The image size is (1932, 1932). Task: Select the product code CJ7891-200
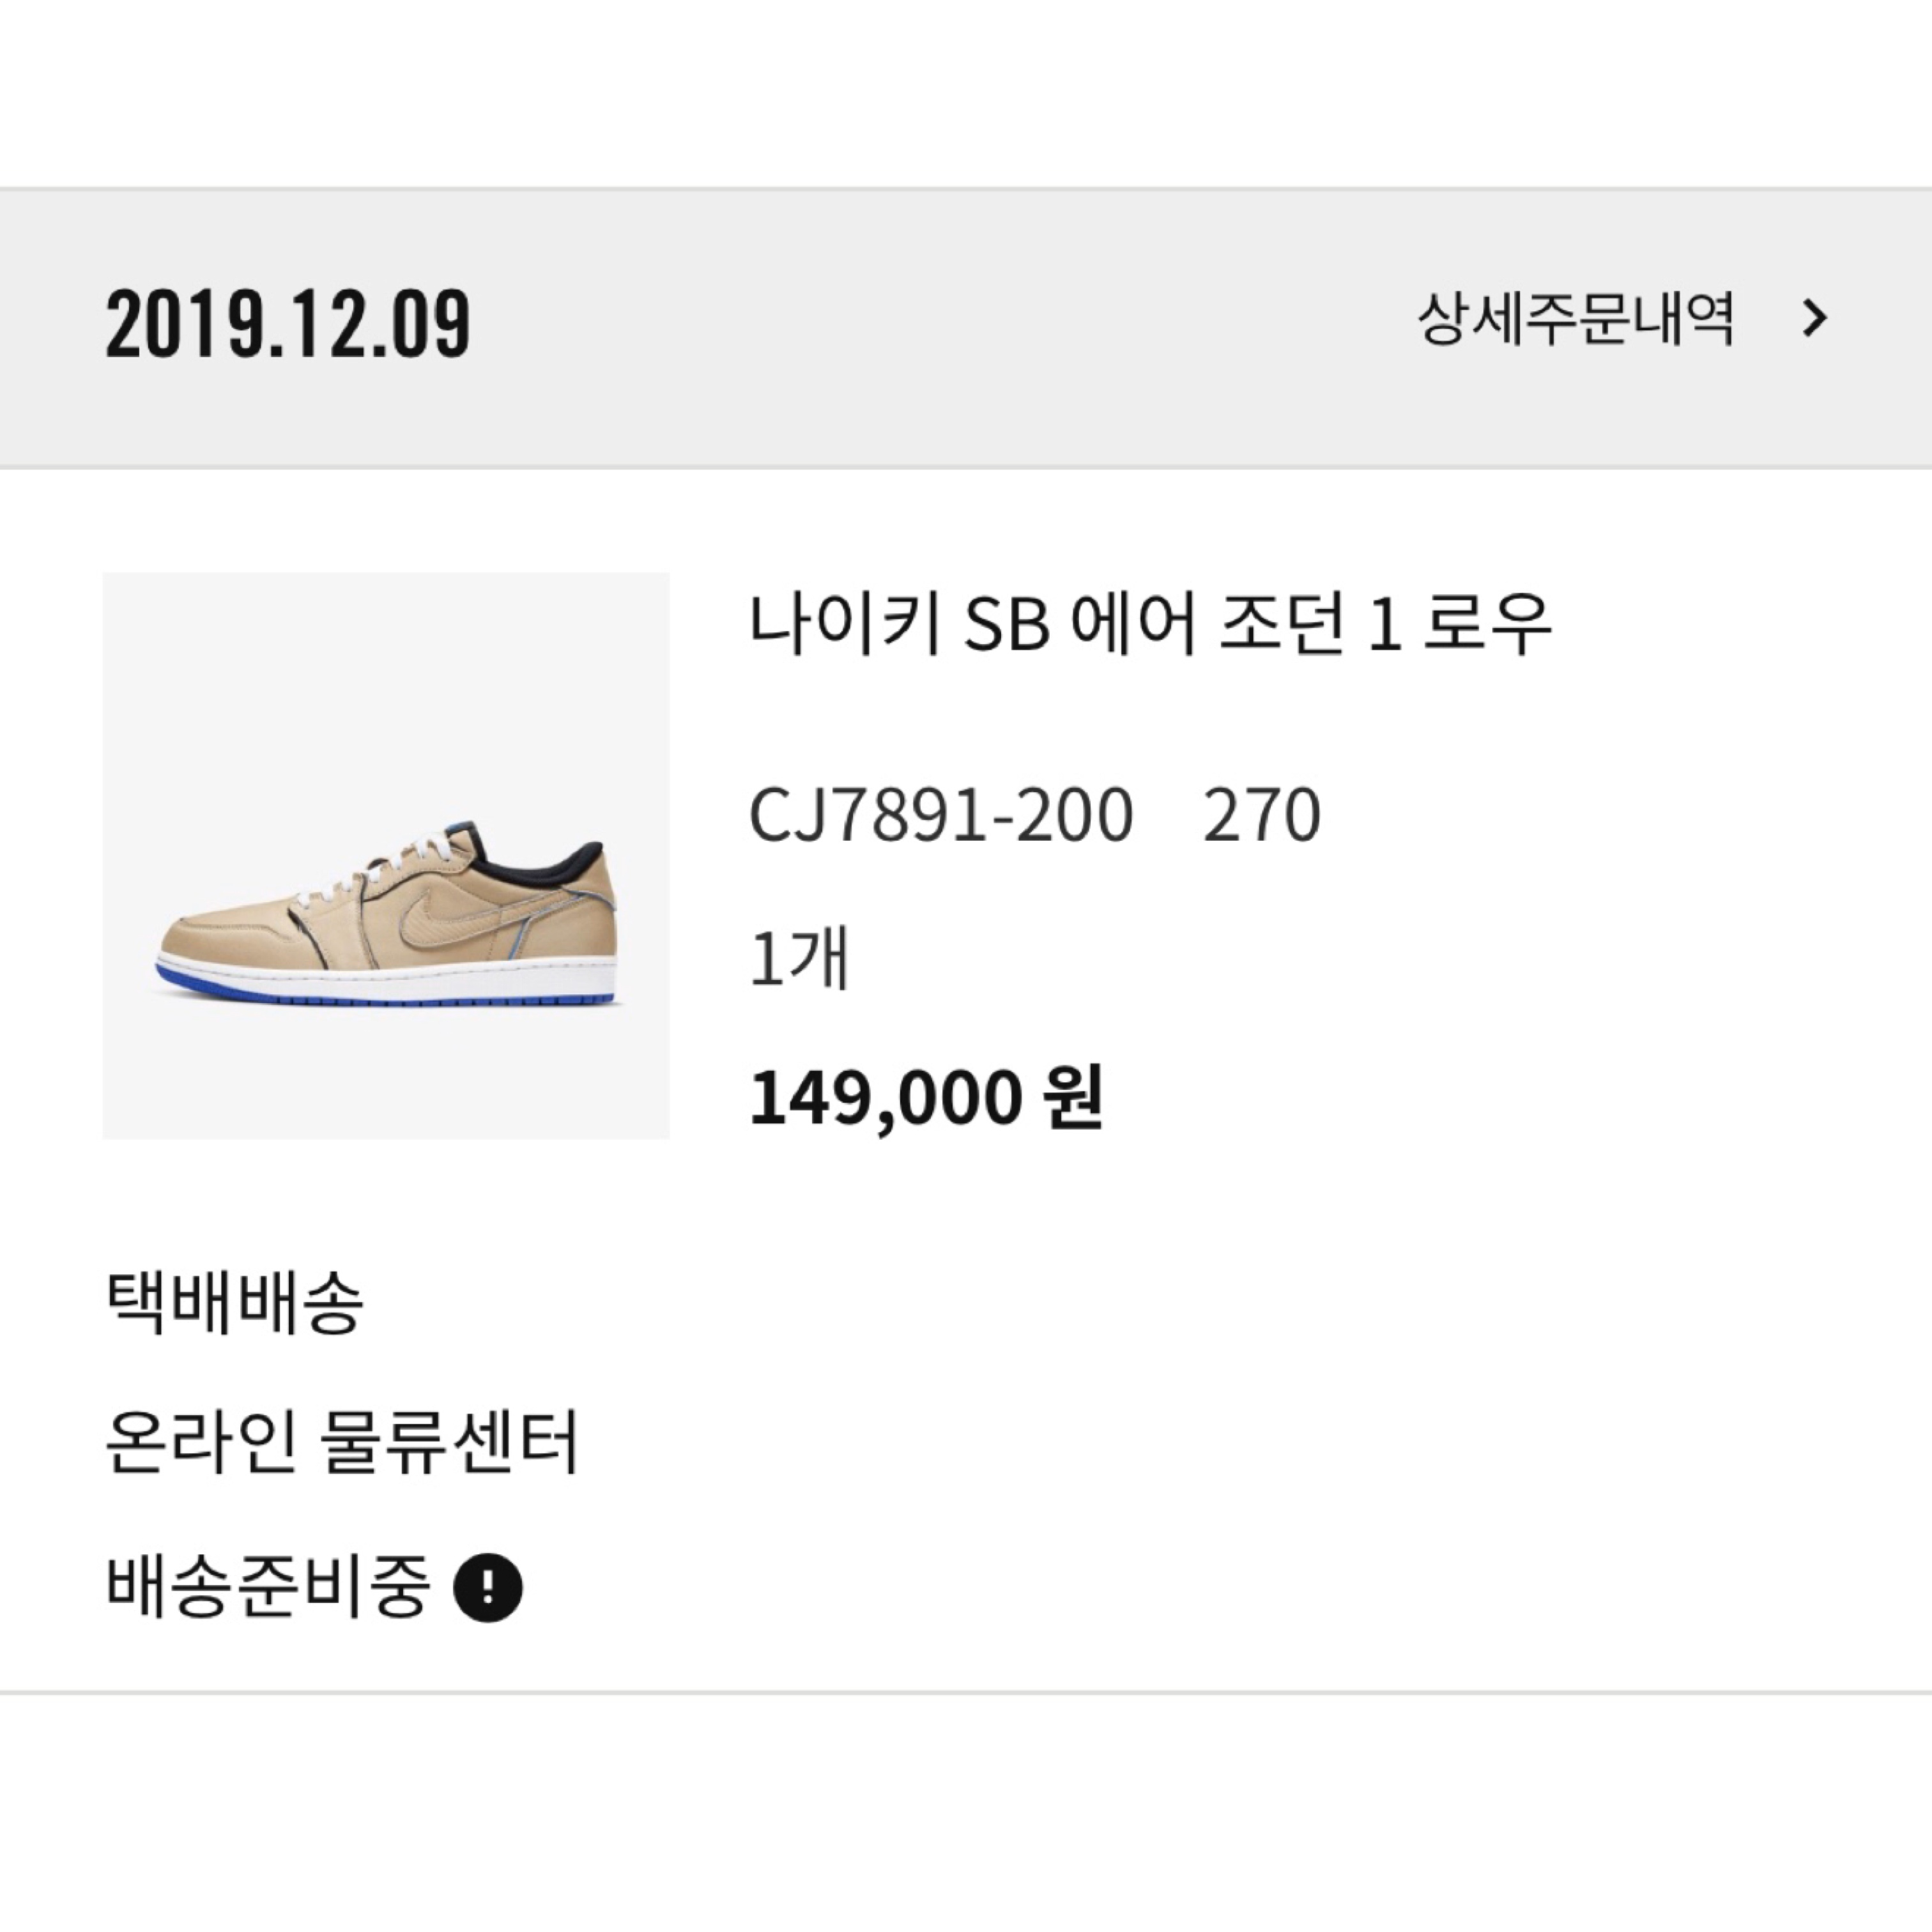[x=940, y=815]
